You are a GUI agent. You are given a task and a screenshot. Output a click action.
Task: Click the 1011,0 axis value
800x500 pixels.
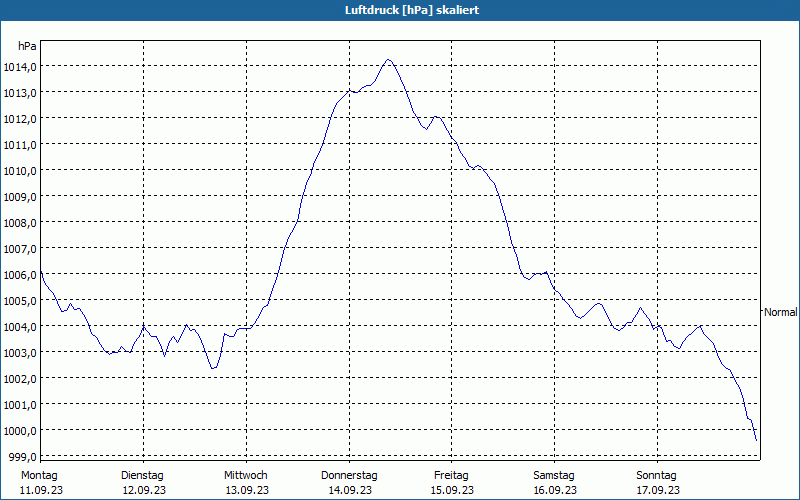(x=19, y=145)
